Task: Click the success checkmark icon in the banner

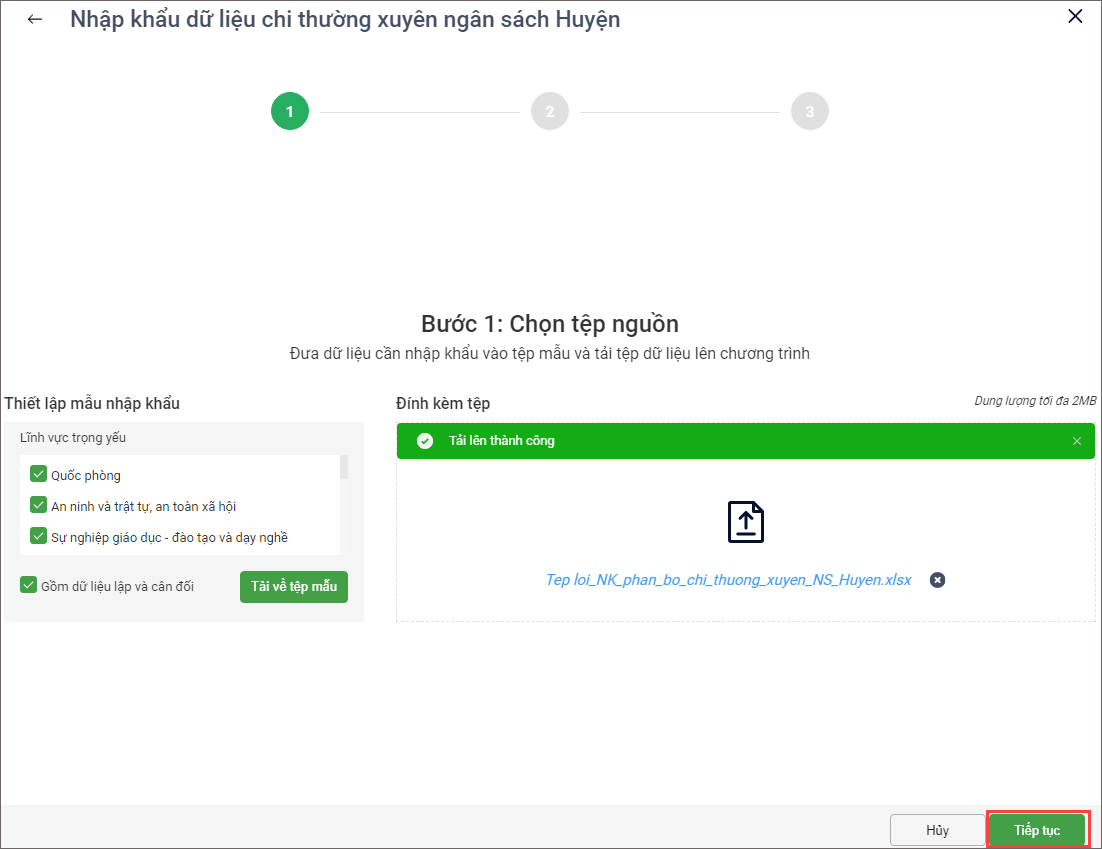Action: point(425,441)
